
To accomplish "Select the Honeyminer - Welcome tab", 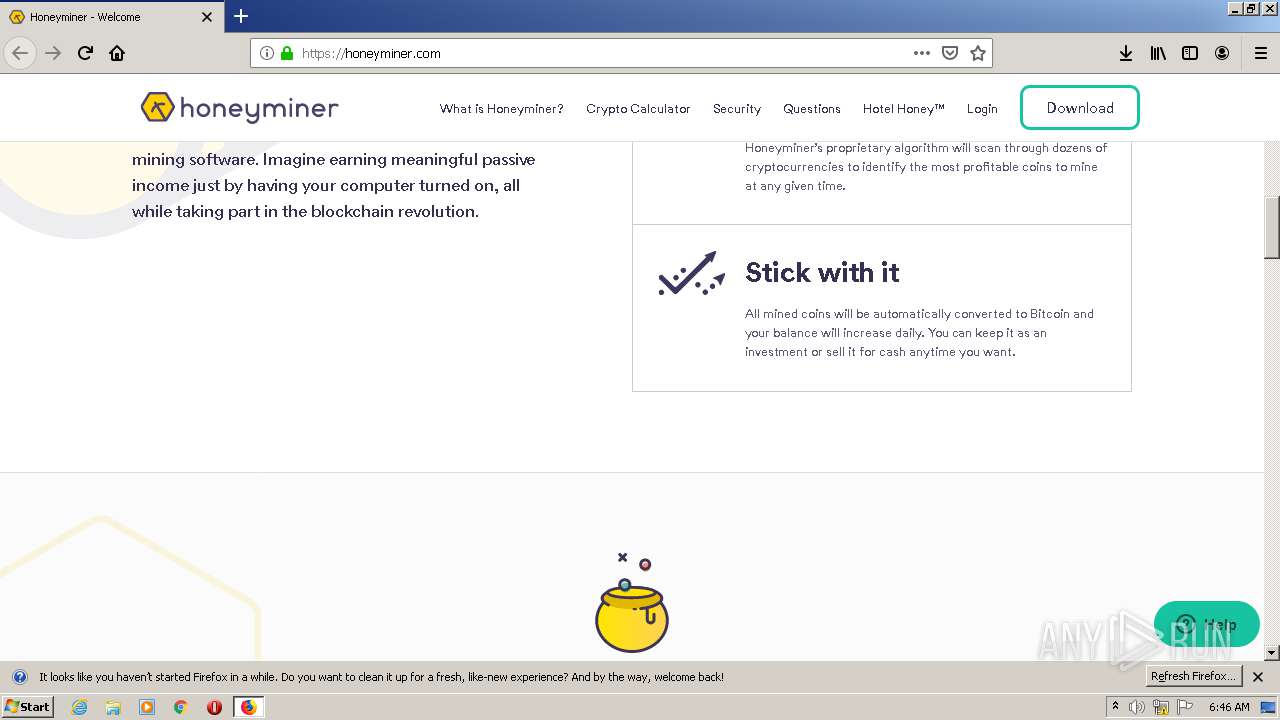I will coord(111,17).
